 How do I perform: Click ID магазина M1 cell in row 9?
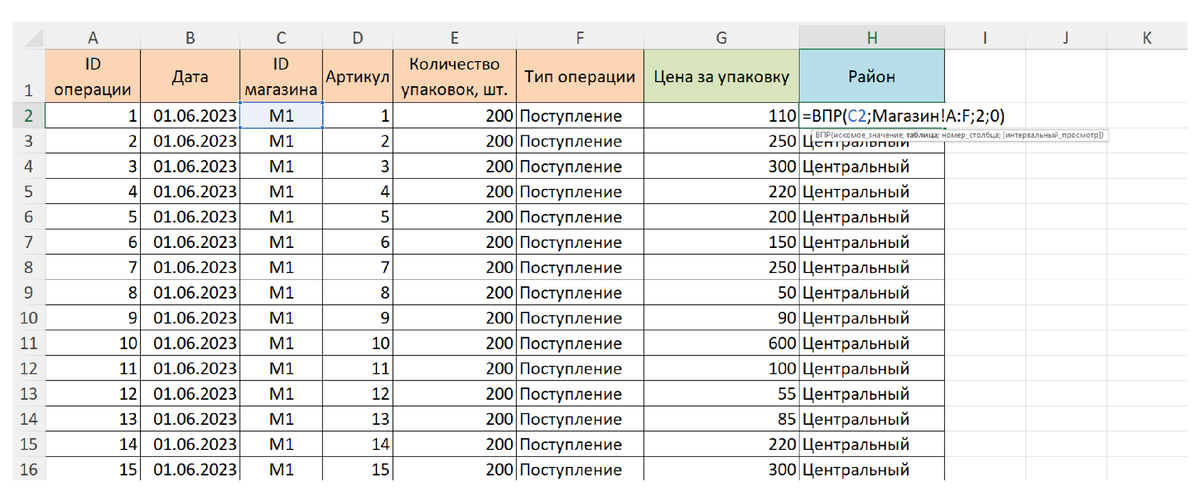(281, 293)
